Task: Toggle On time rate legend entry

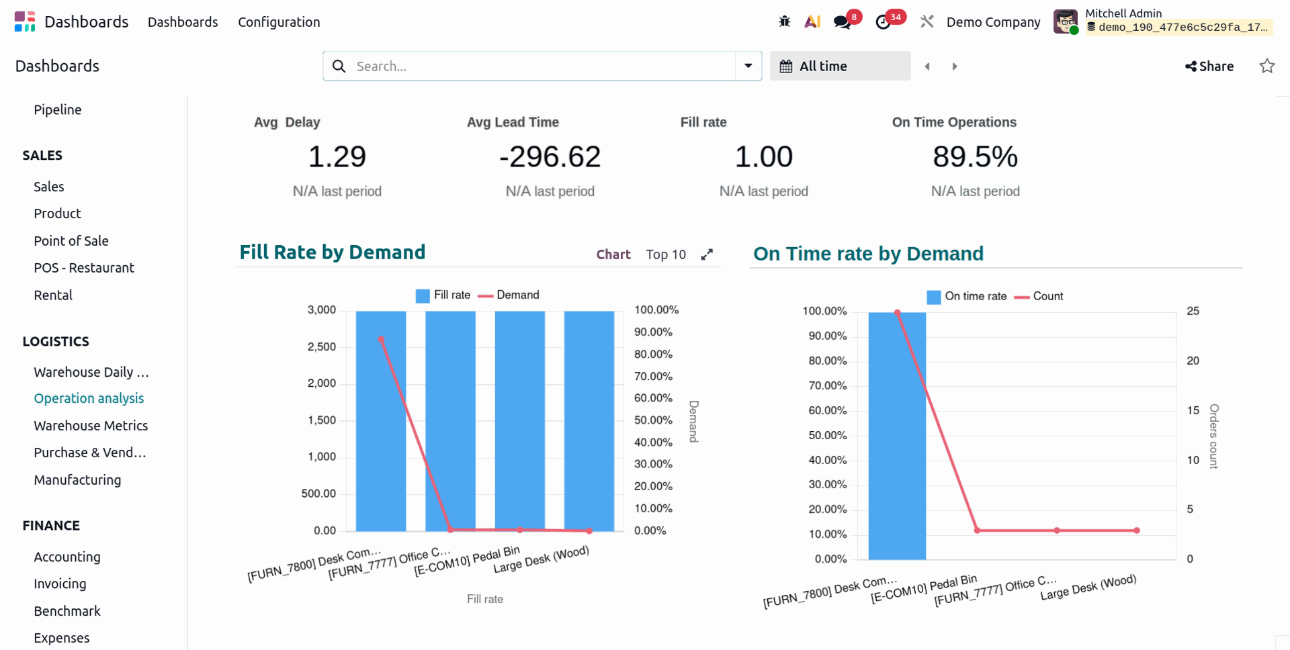Action: 966,296
